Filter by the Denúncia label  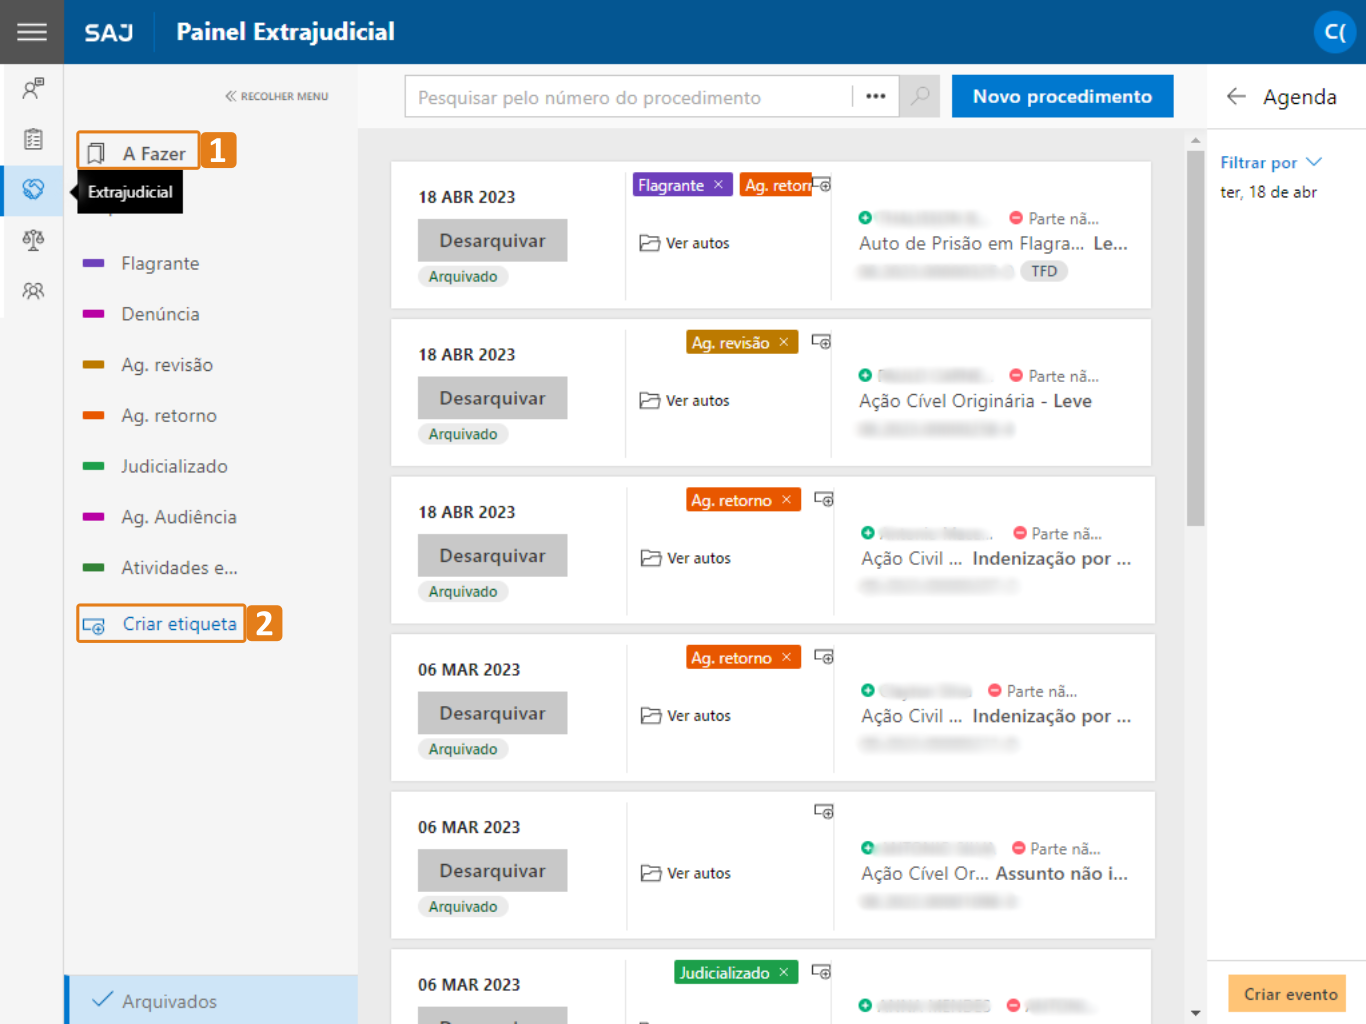coord(160,314)
